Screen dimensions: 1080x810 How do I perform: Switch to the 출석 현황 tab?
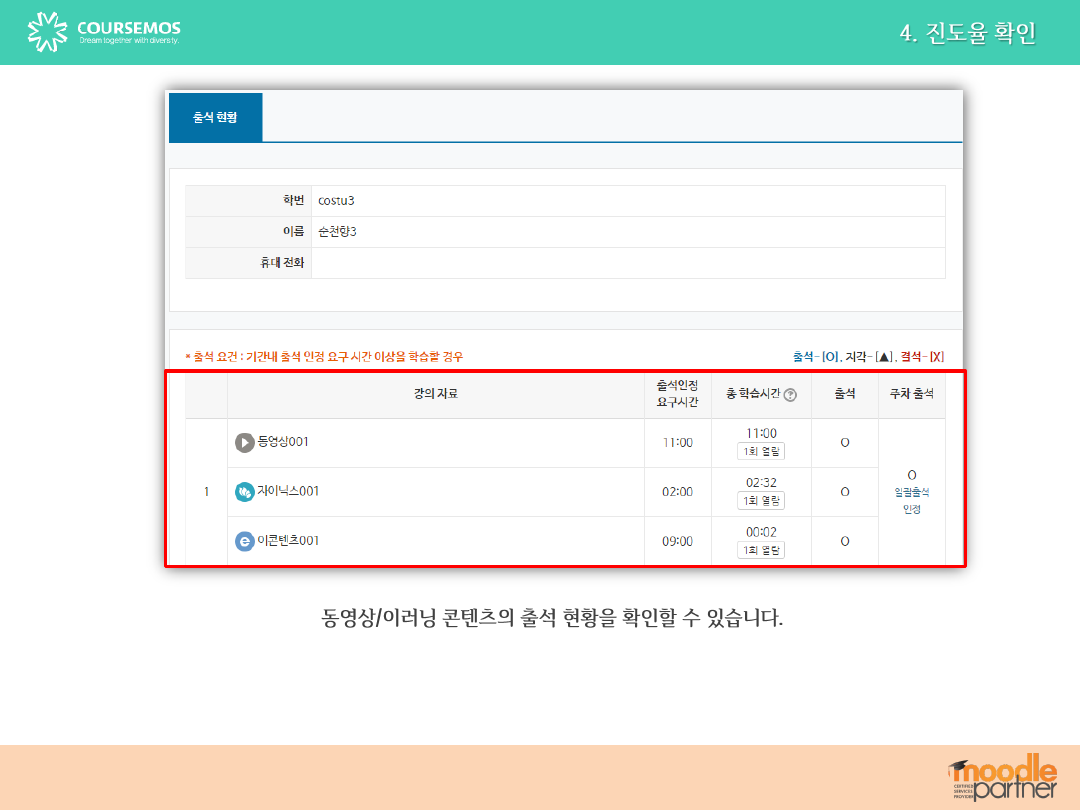coord(216,117)
